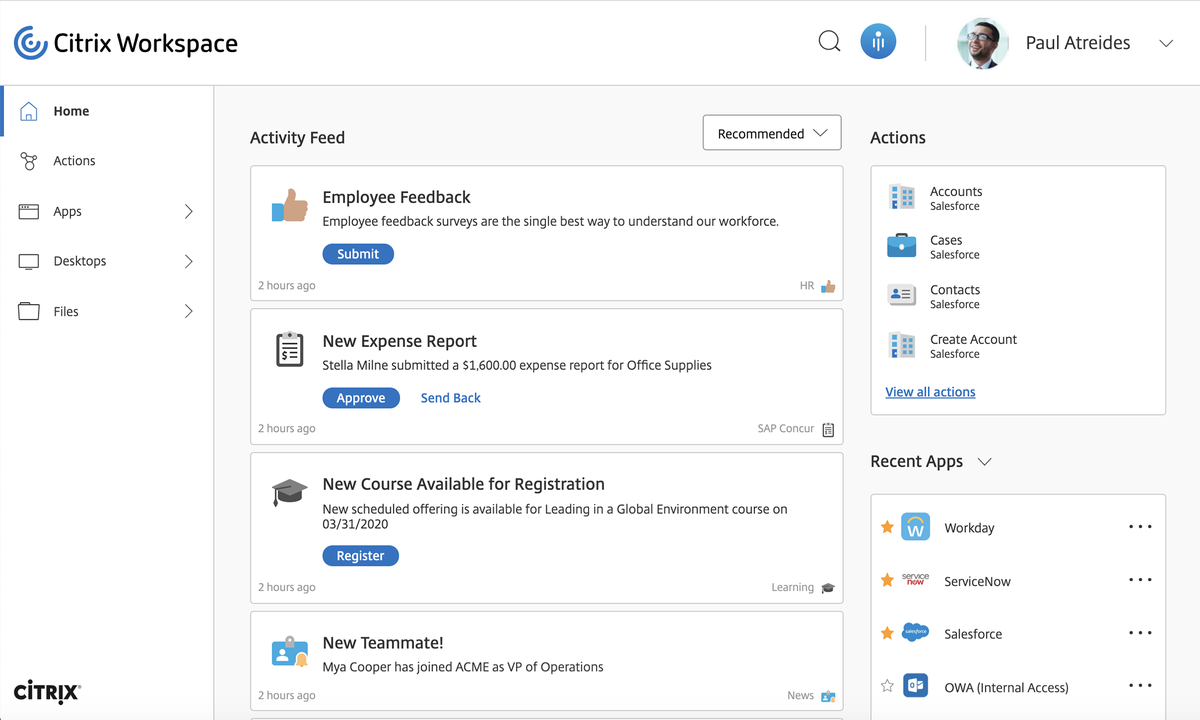1200x720 pixels.
Task: Open more options for ServiceNow
Action: (x=1141, y=579)
